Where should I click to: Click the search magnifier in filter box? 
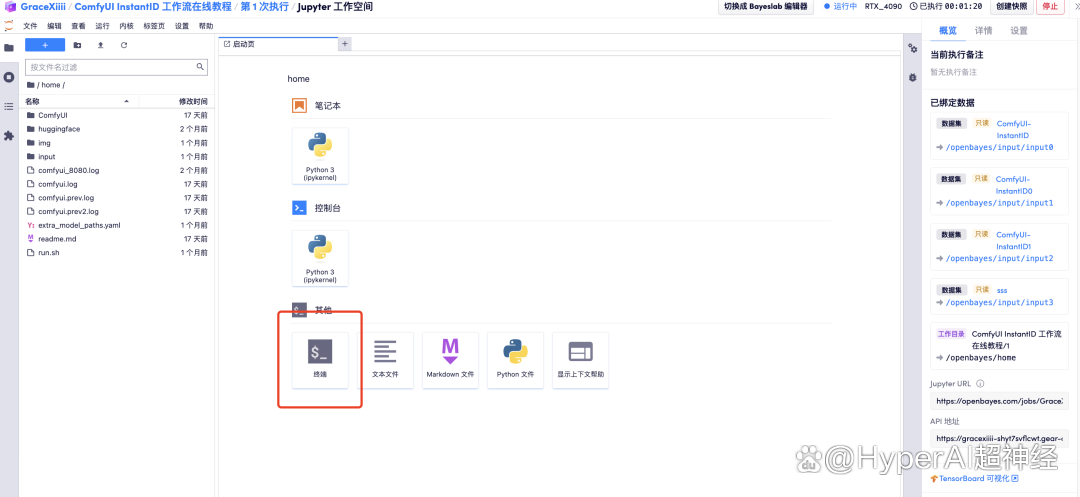[200, 67]
